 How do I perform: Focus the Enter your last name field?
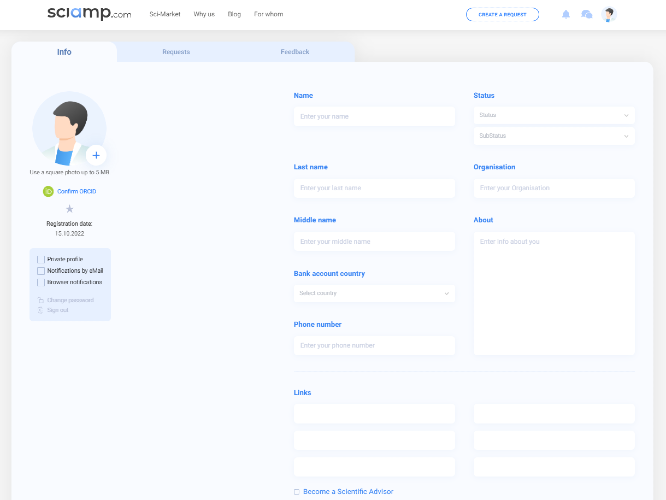(374, 188)
